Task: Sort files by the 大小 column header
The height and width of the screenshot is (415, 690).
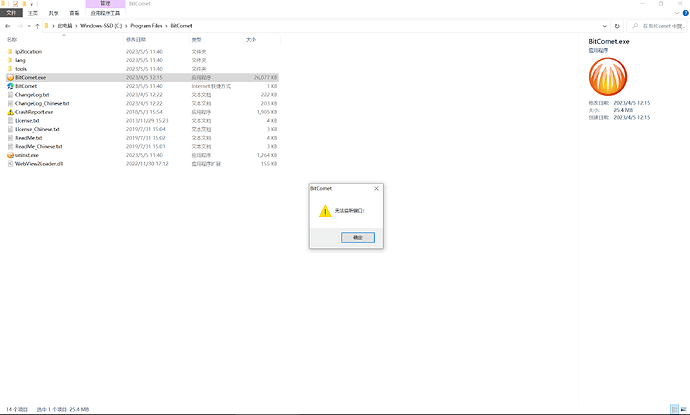Action: pyautogui.click(x=251, y=40)
